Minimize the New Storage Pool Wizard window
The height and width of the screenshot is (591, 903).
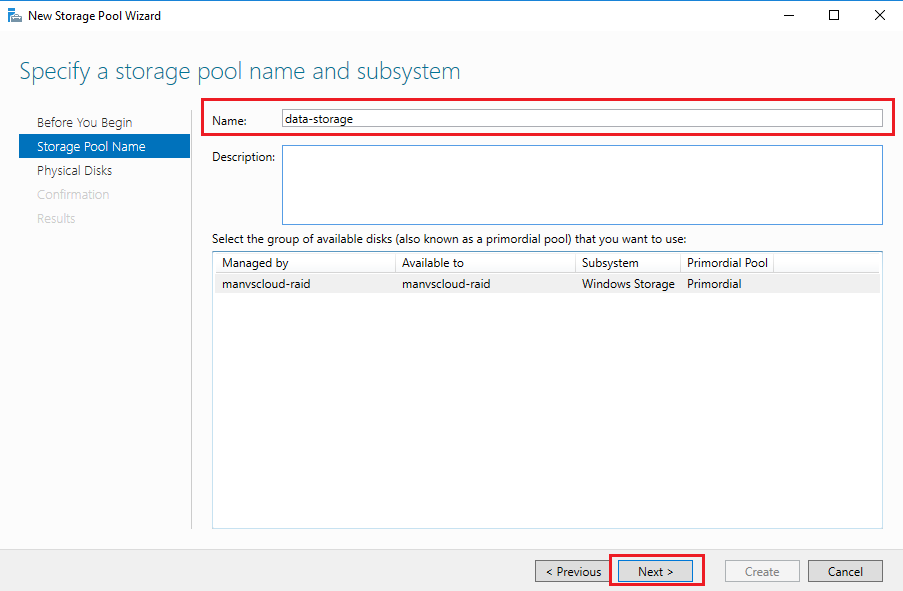(789, 16)
